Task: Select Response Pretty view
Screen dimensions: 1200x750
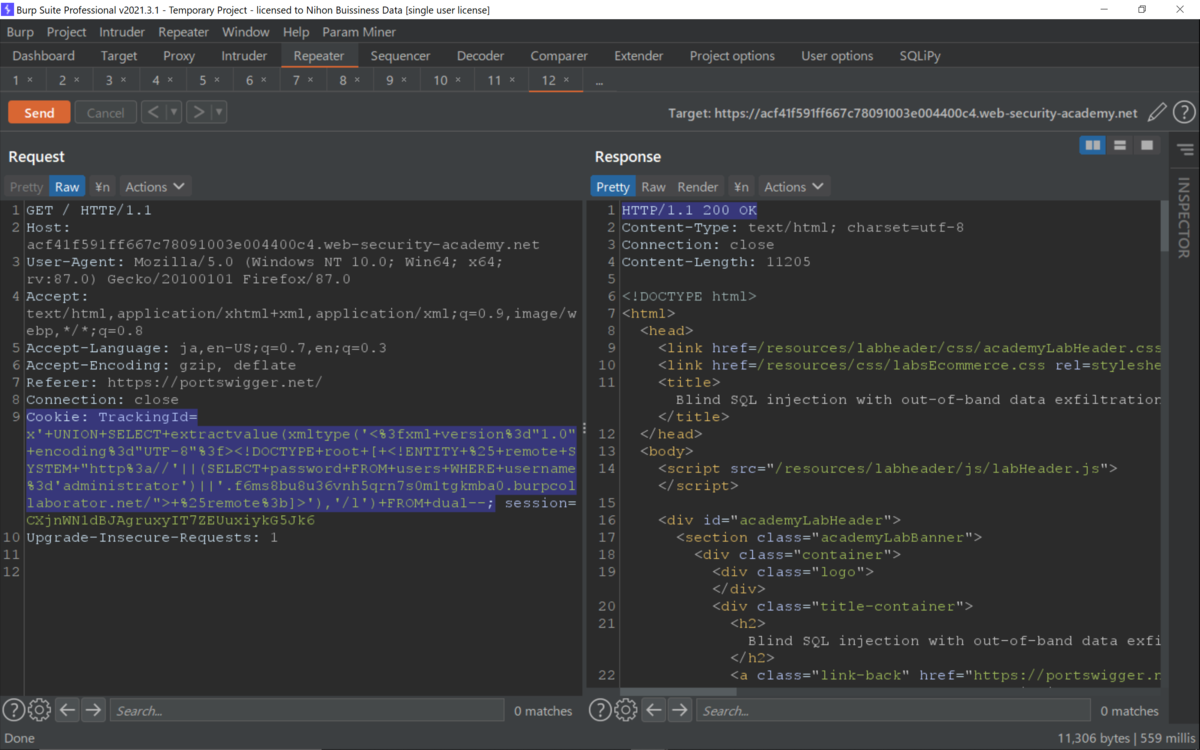Action: 613,187
